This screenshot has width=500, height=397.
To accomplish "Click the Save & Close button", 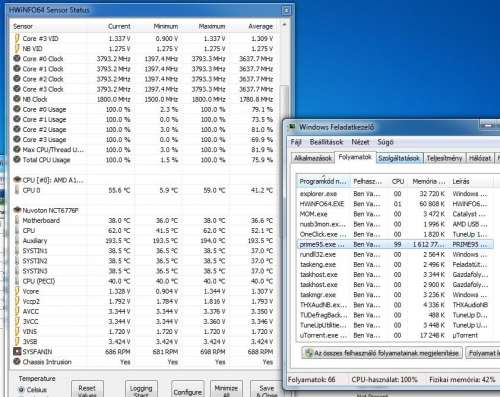I will click(x=266, y=389).
